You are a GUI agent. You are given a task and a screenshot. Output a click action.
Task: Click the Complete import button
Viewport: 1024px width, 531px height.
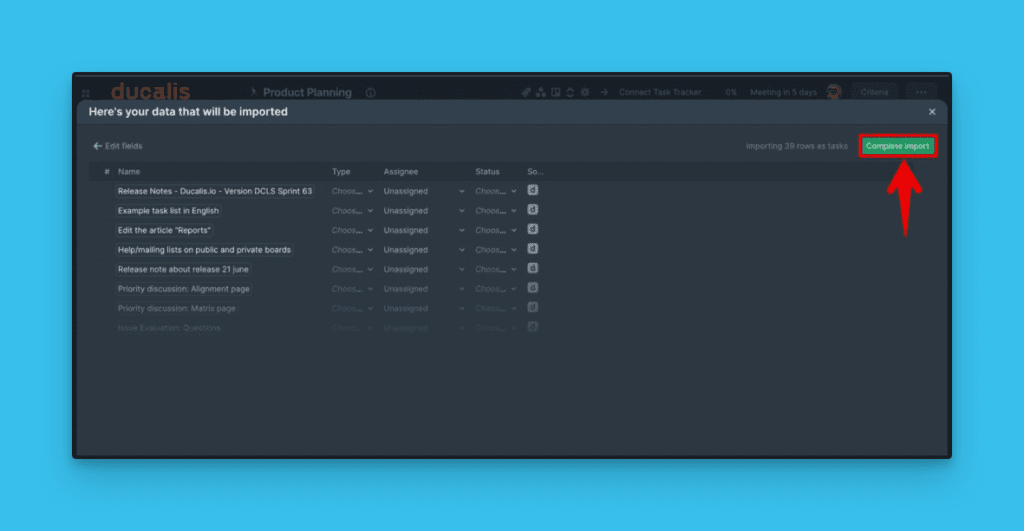[x=897, y=146]
